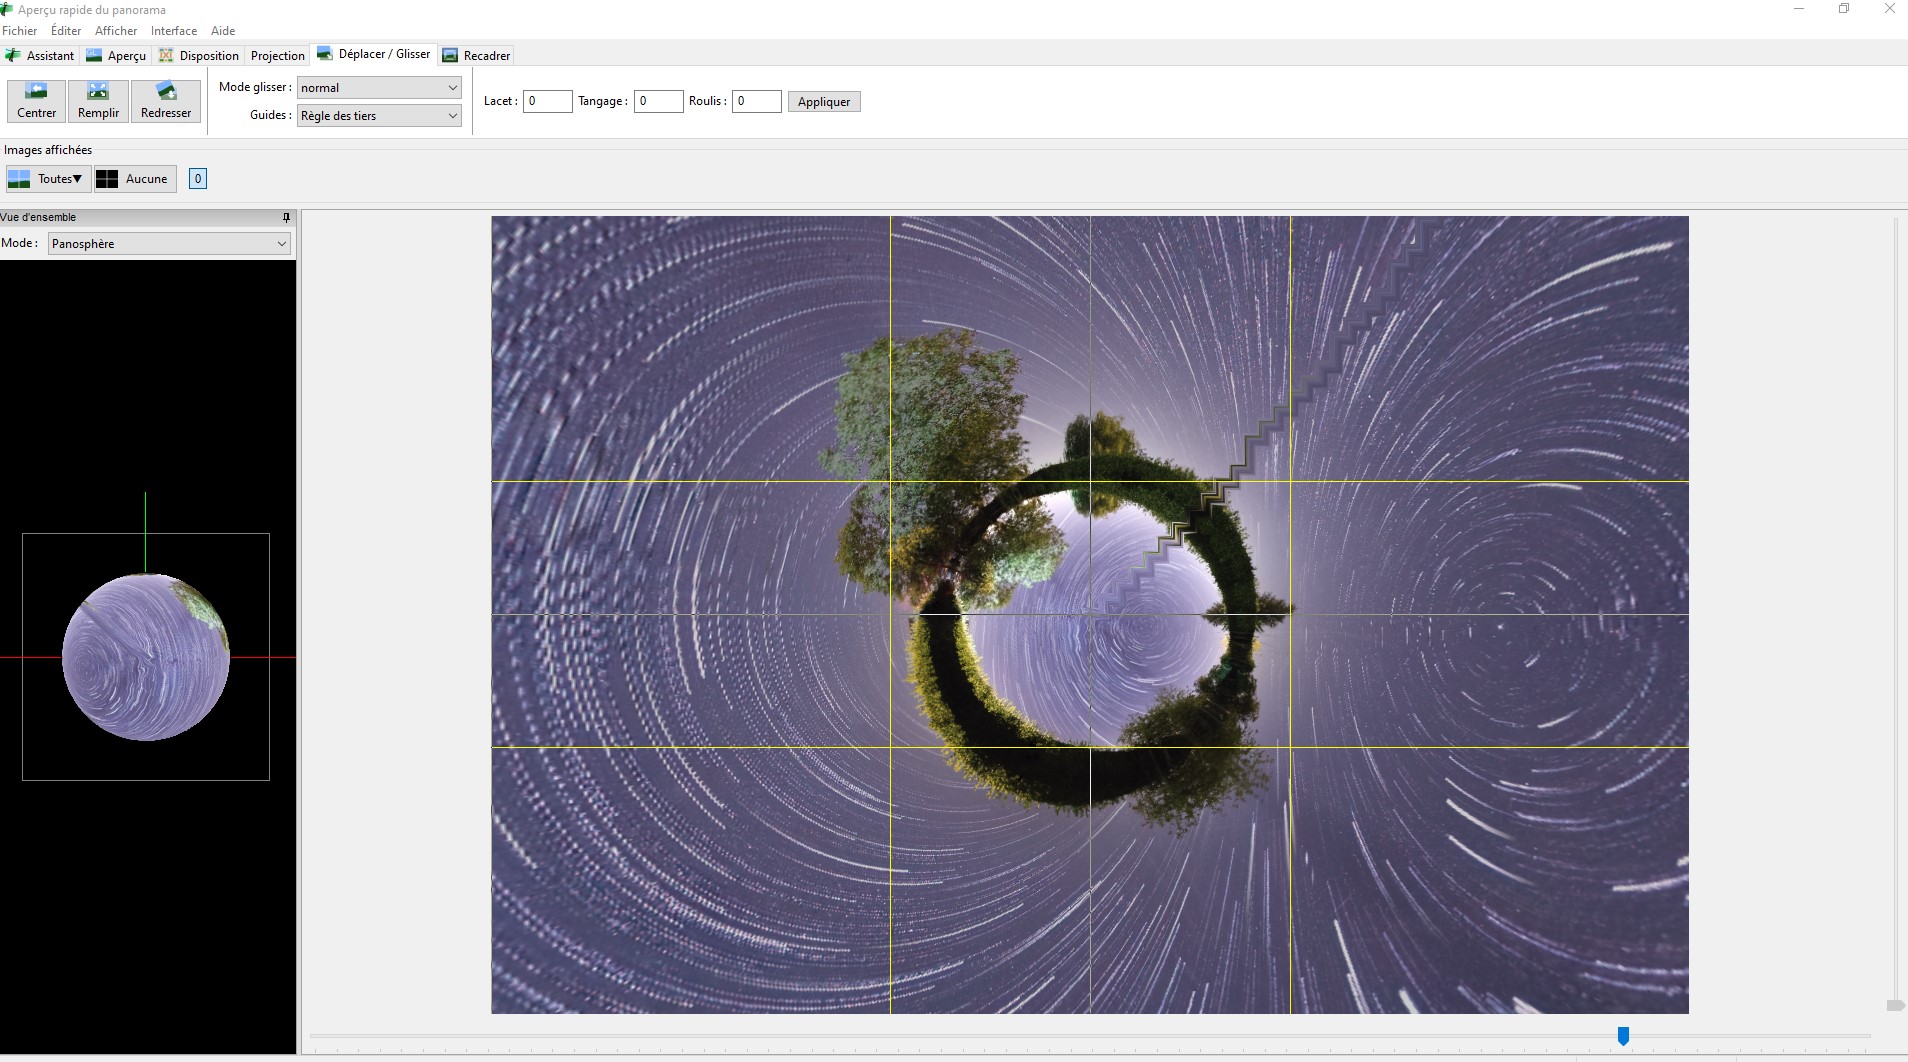
Task: Click the panorama preview image center
Action: [1090, 615]
